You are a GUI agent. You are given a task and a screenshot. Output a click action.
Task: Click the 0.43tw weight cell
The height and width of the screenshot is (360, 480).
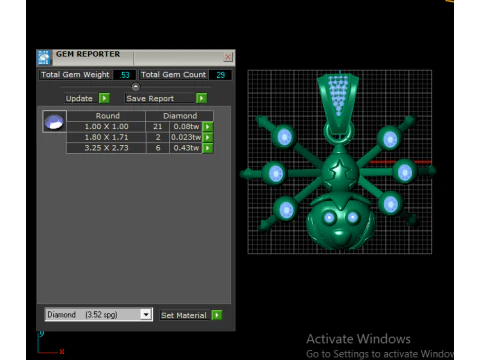[x=186, y=148]
